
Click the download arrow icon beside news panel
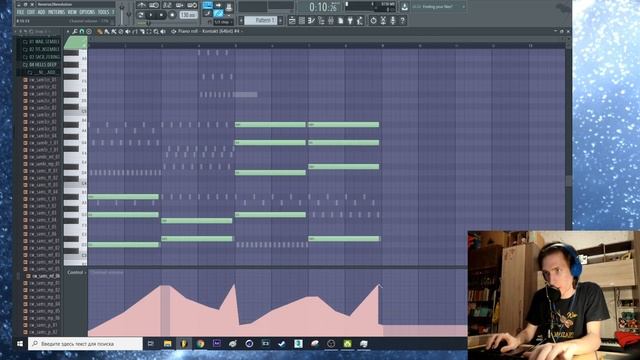click(404, 7)
